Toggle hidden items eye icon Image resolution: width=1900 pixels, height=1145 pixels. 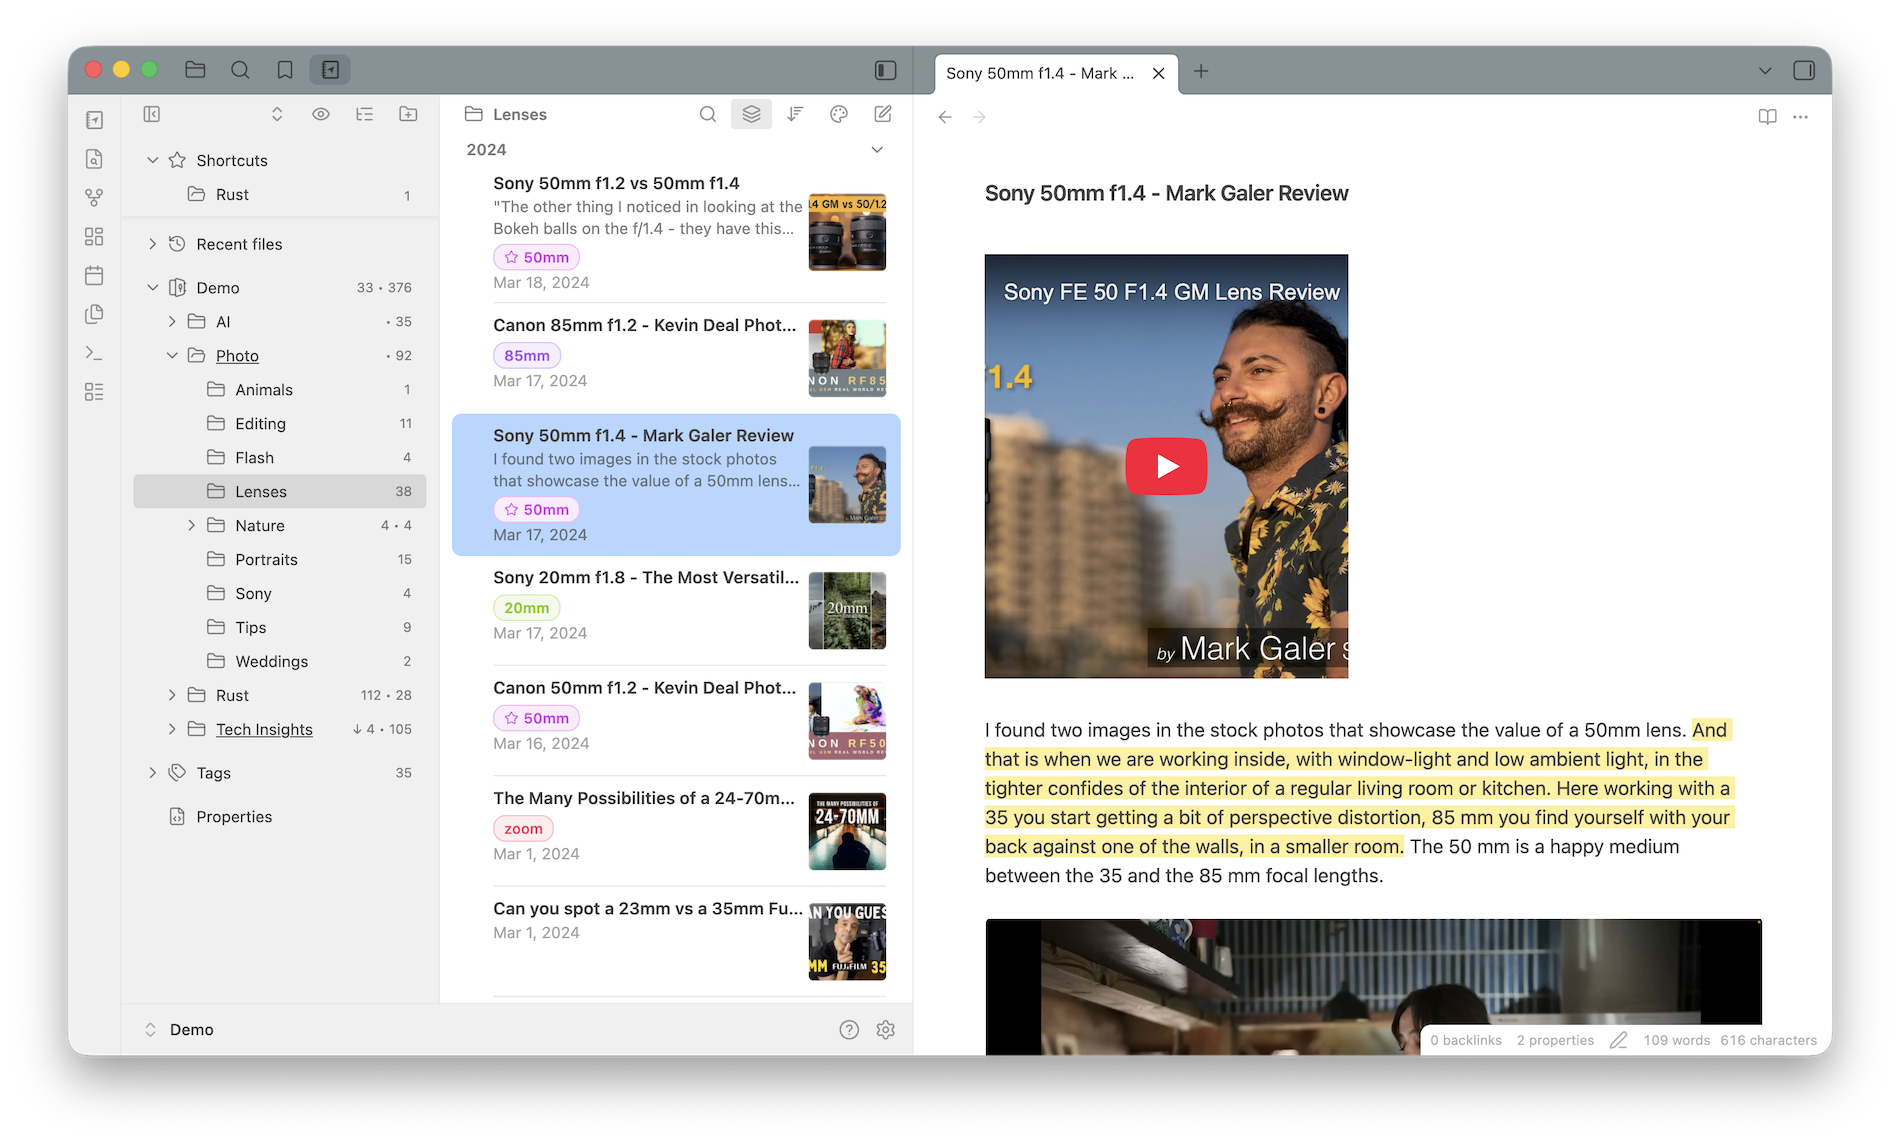pos(321,114)
